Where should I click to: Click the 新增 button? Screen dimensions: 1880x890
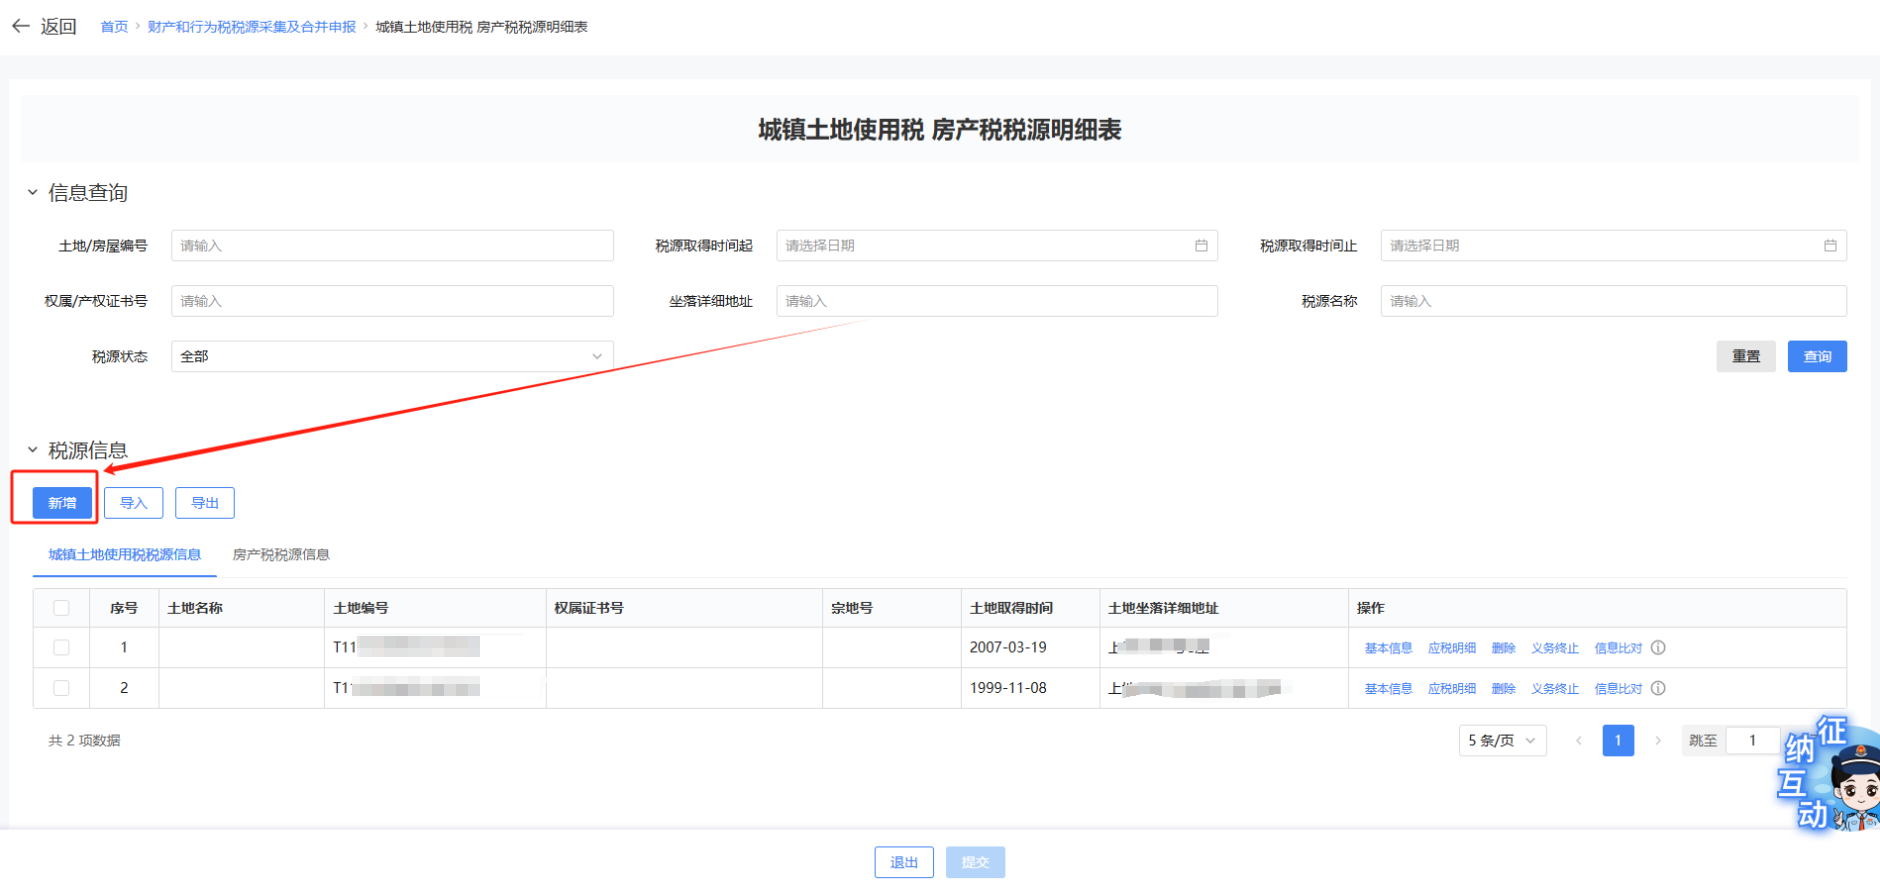[x=62, y=503]
